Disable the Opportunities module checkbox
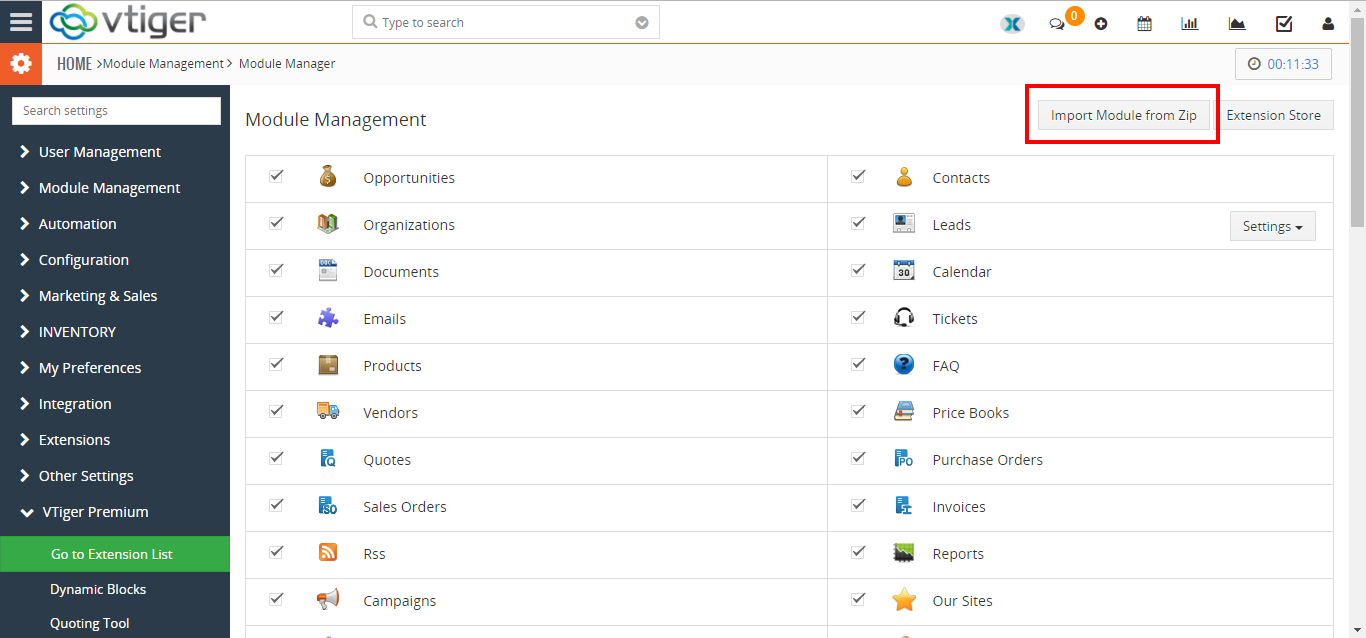This screenshot has height=638, width=1366. click(276, 176)
